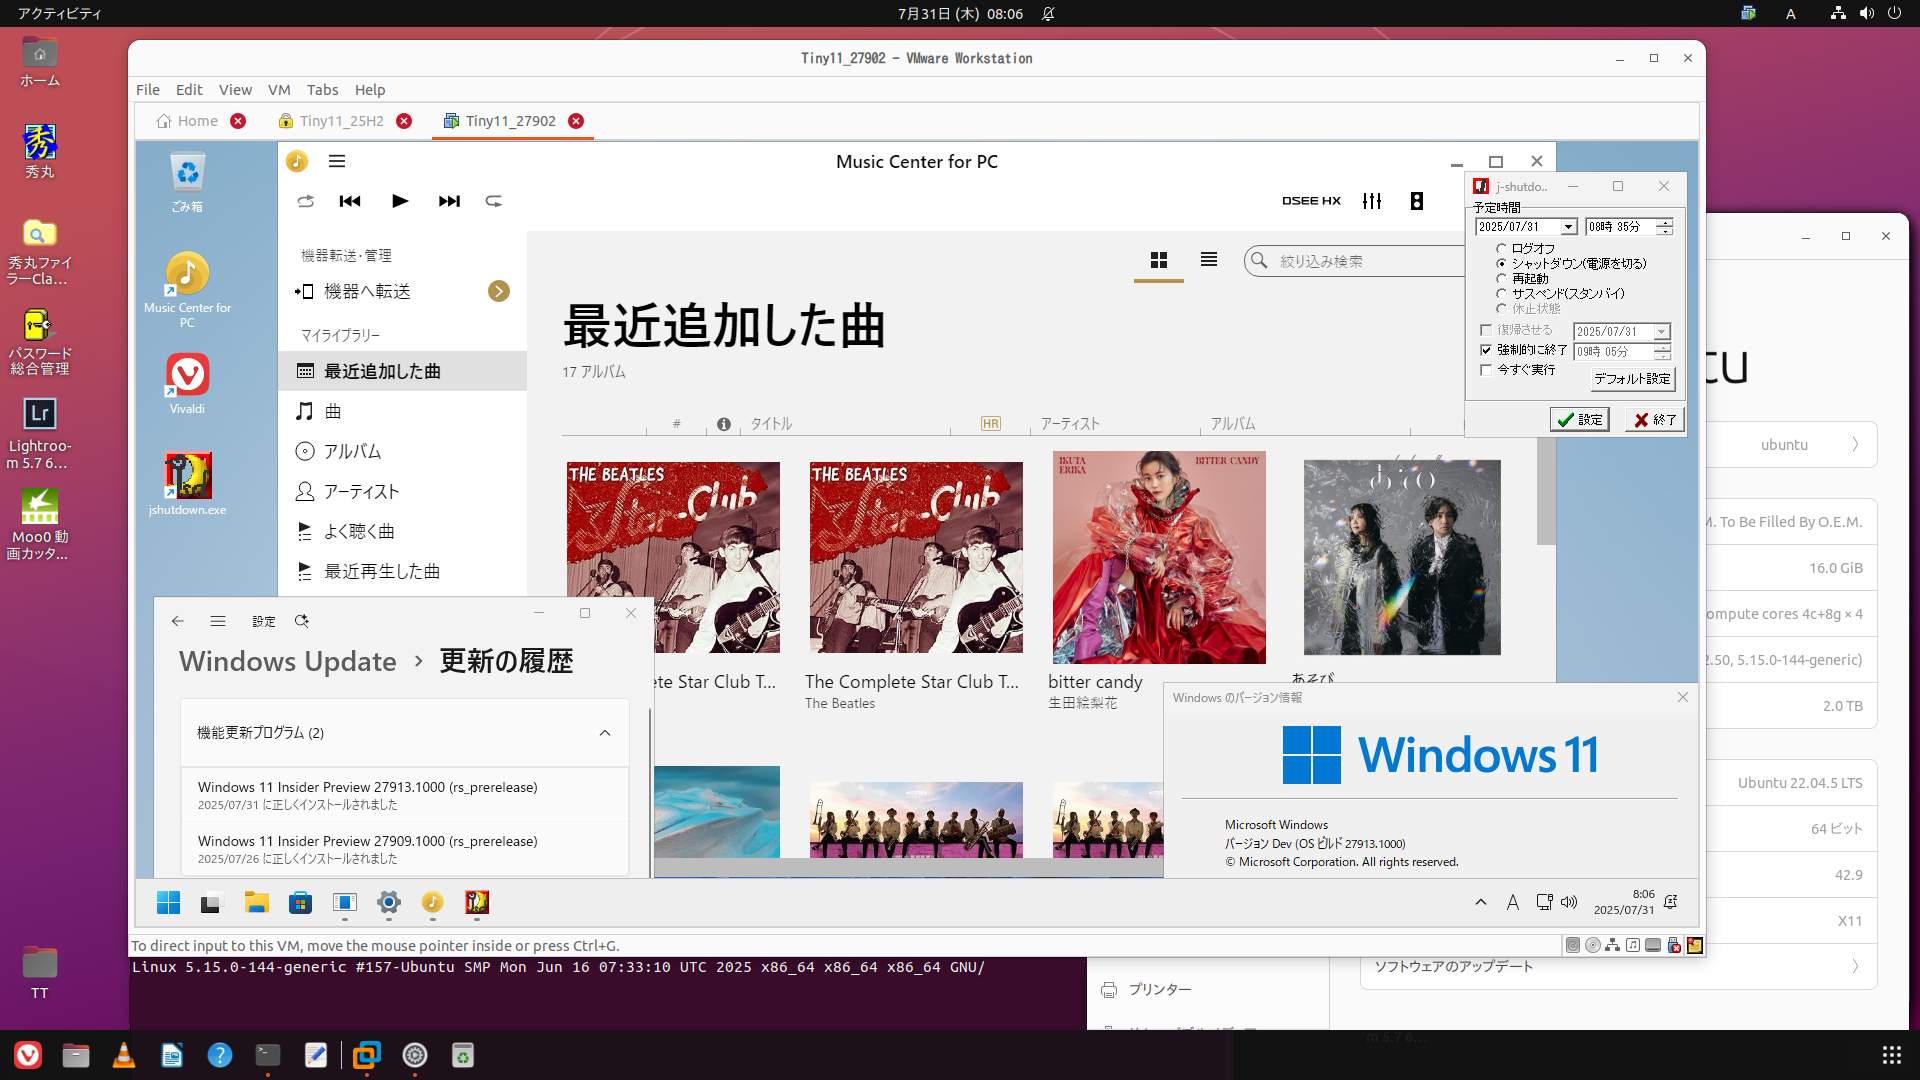Image resolution: width=1920 pixels, height=1080 pixels.
Task: Toggle the DSEE HX sound enhancement
Action: pos(1311,201)
